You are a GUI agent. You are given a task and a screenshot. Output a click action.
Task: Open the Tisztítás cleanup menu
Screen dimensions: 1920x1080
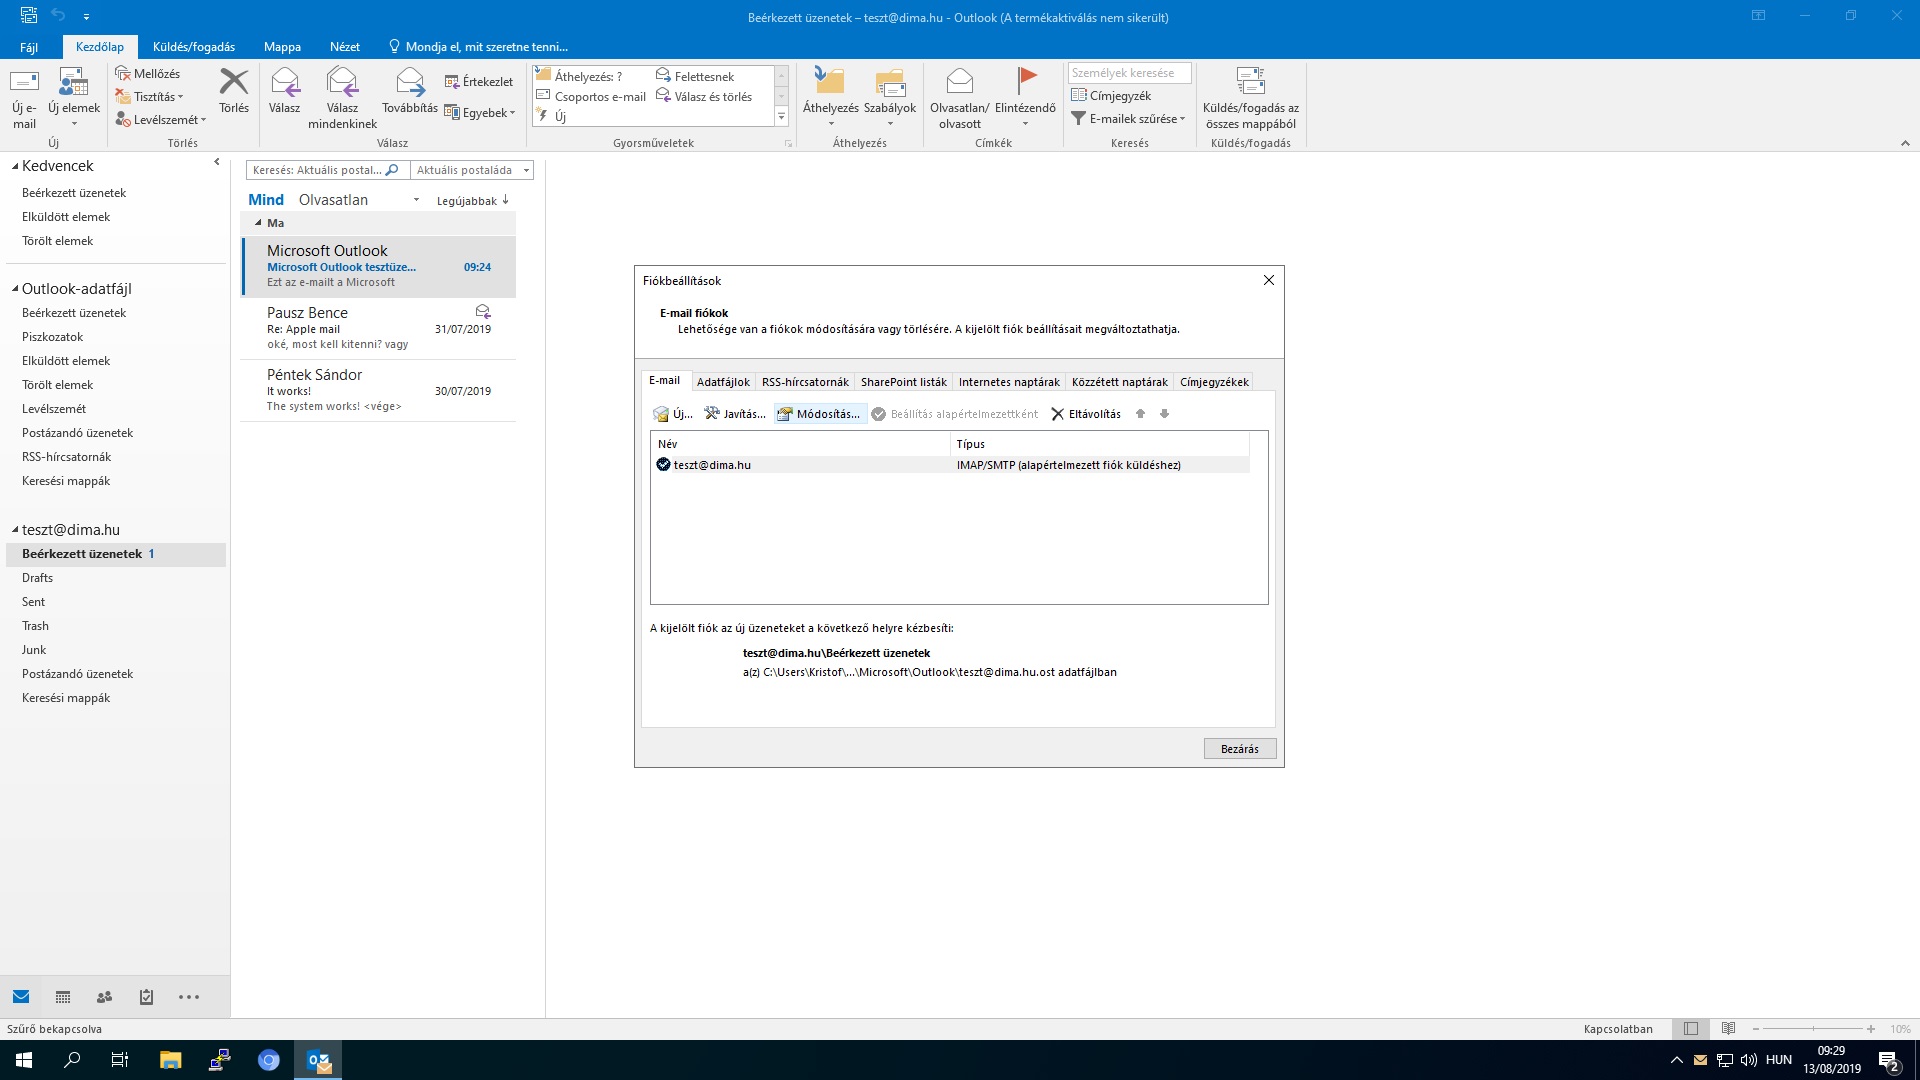[150, 97]
